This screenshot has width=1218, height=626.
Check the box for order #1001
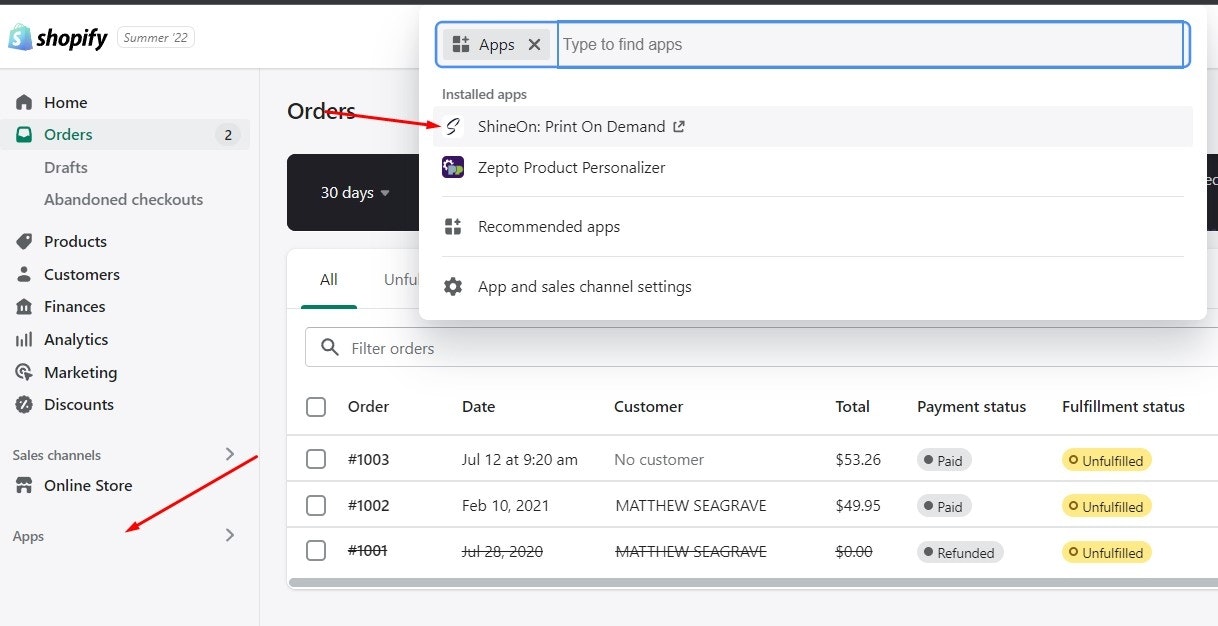pyautogui.click(x=316, y=551)
